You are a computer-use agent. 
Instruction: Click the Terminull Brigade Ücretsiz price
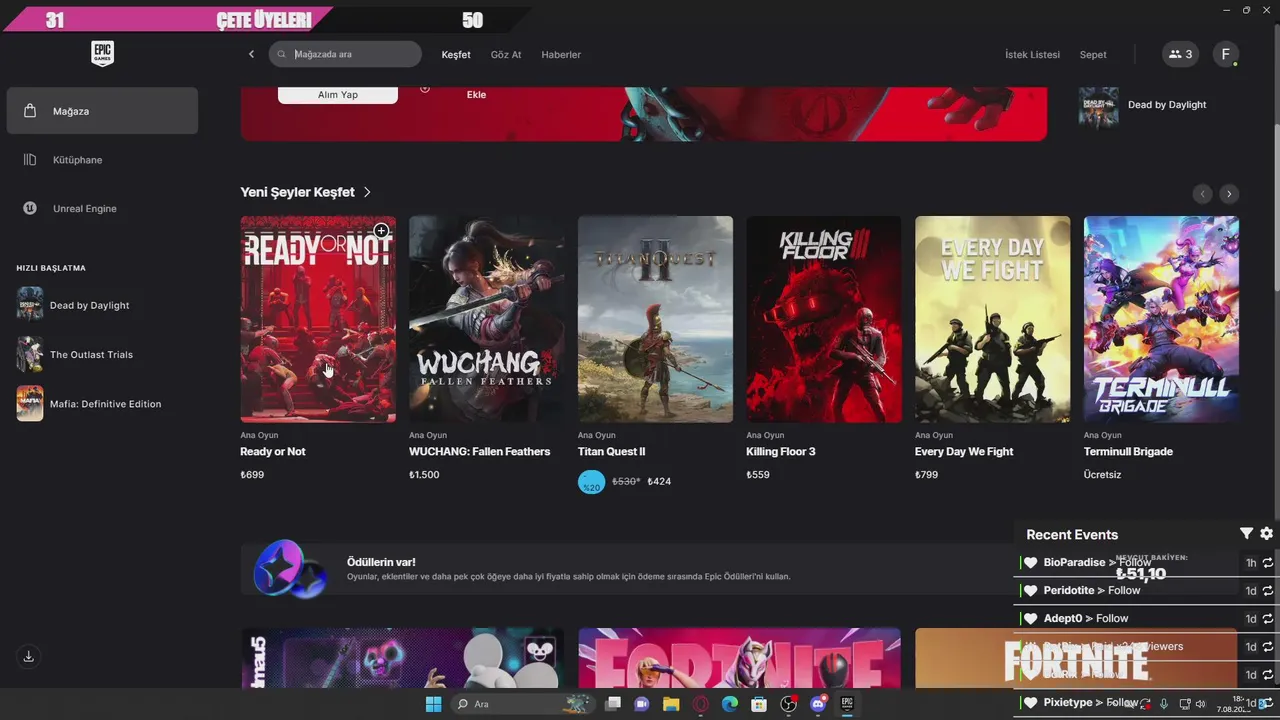click(1102, 475)
